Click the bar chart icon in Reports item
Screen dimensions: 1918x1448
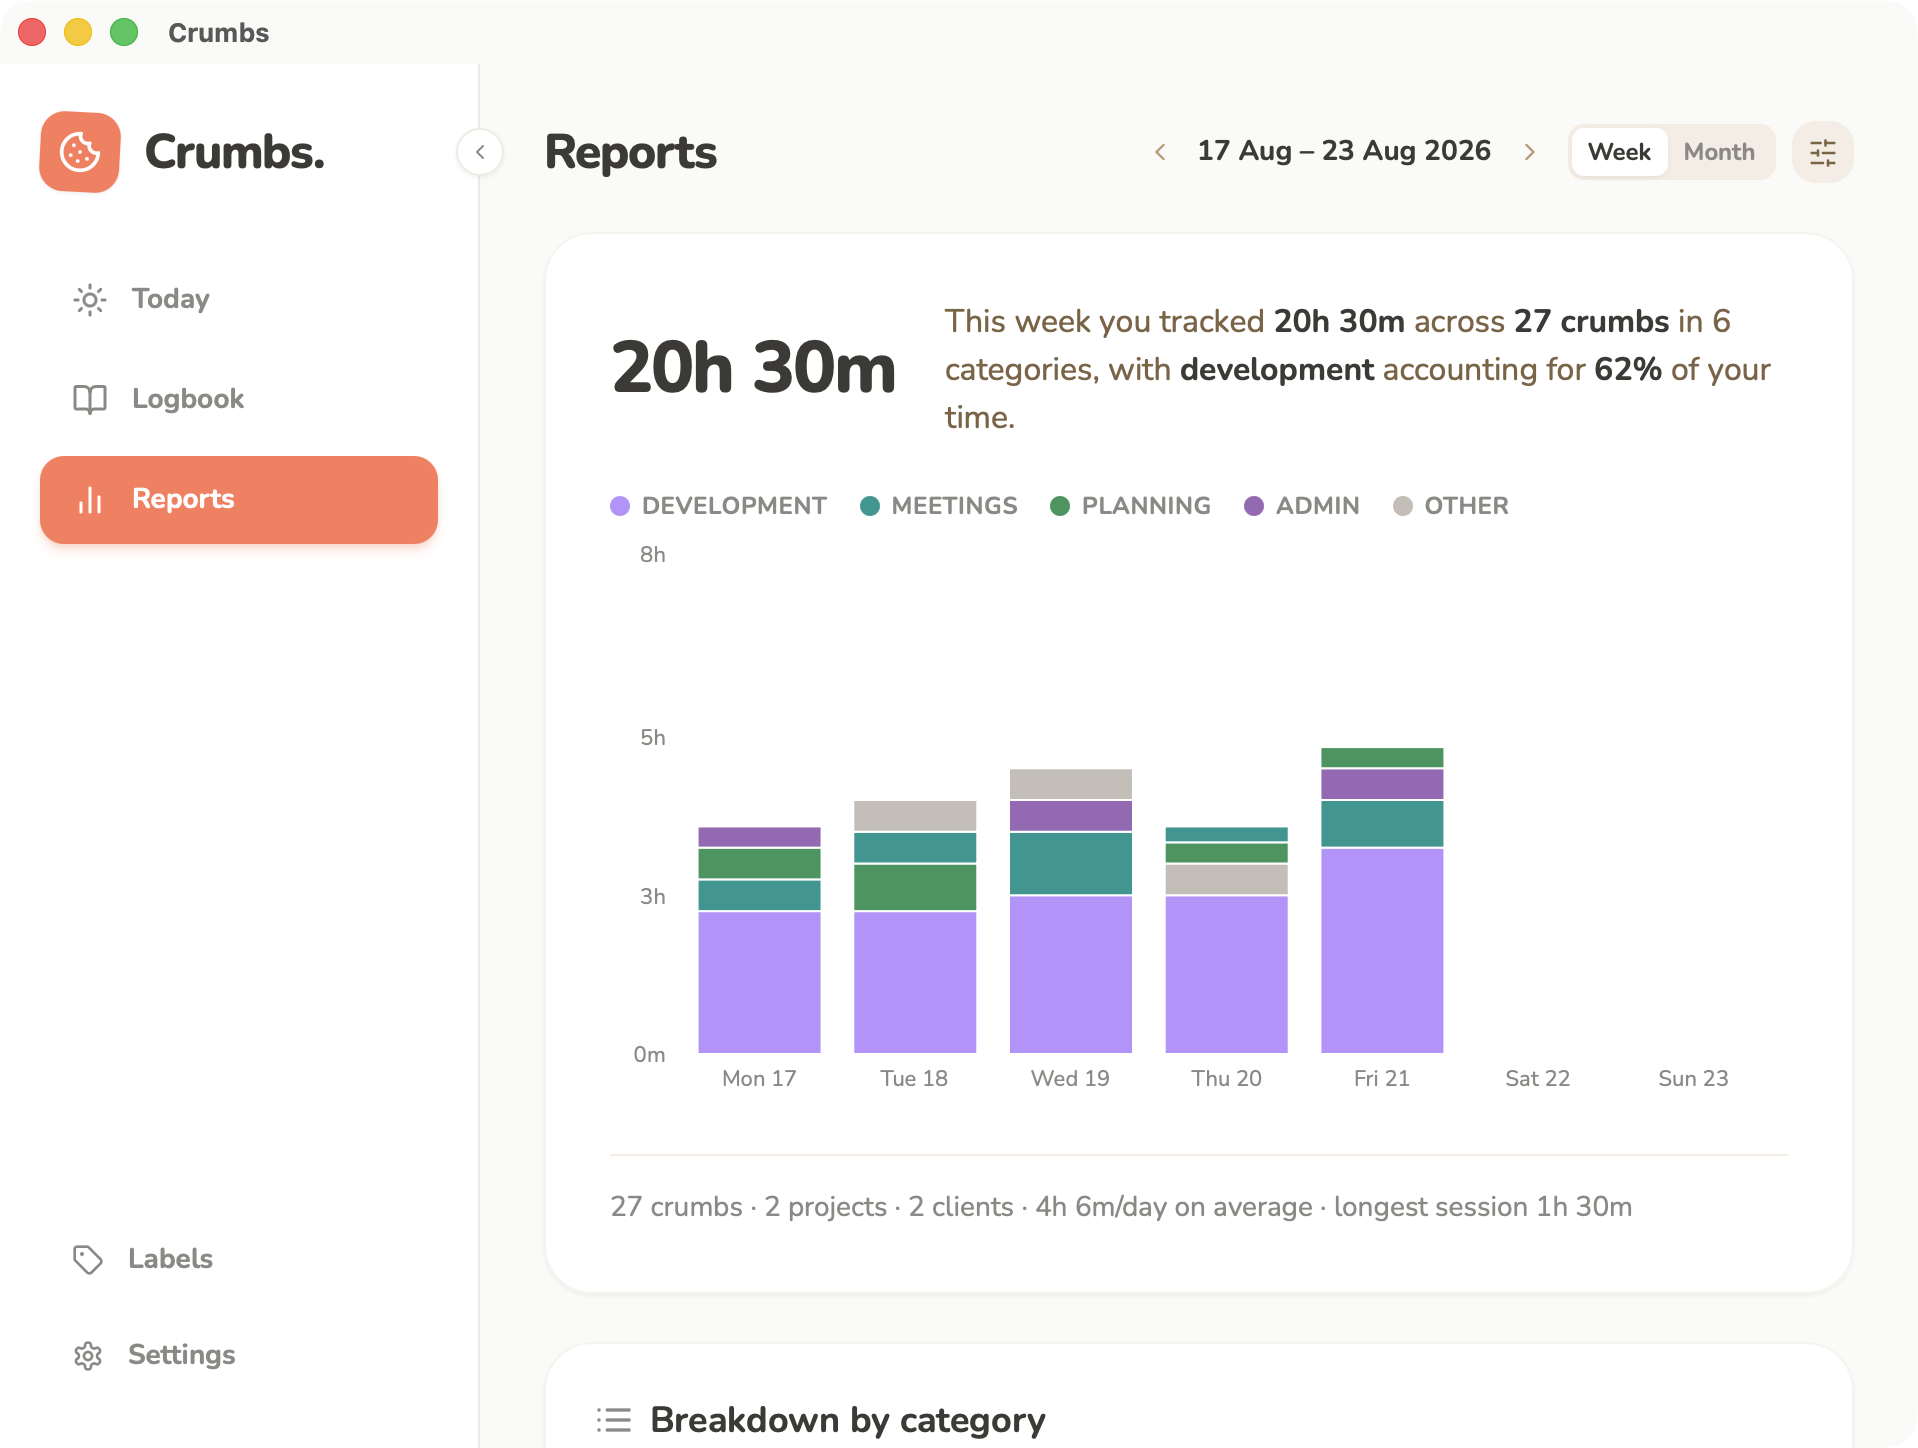coord(90,499)
